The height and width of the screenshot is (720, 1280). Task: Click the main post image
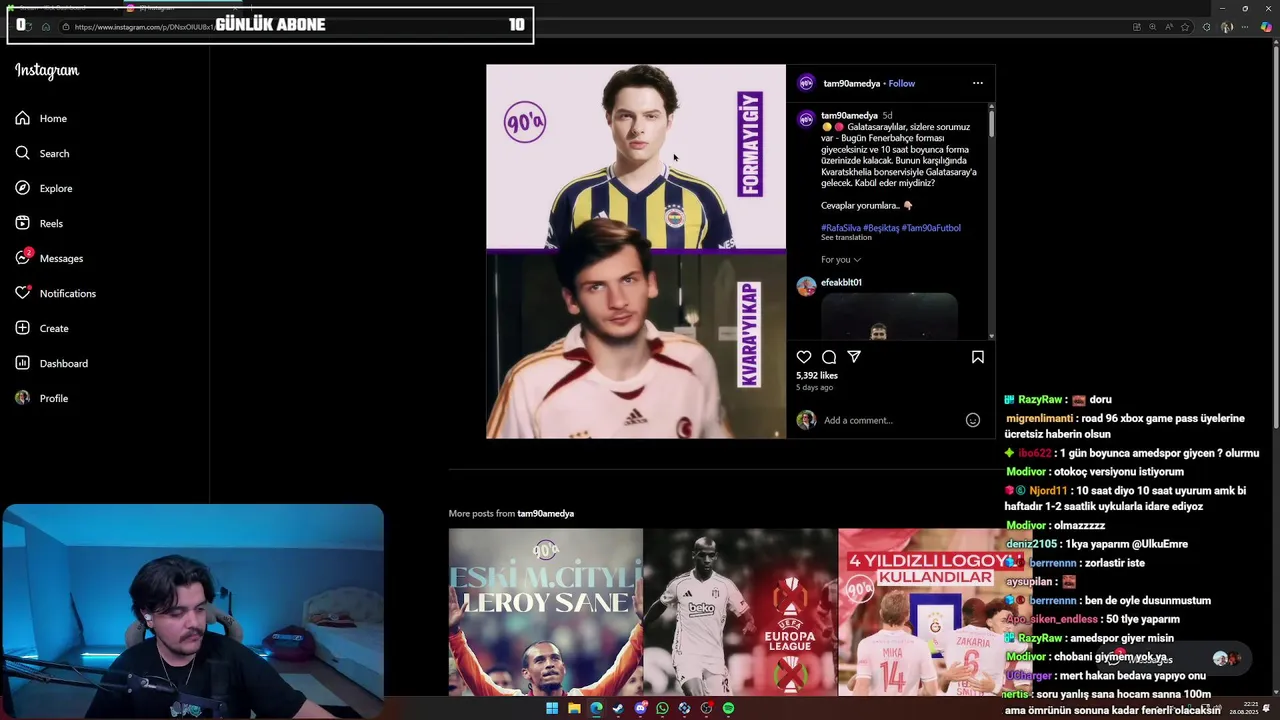(636, 251)
